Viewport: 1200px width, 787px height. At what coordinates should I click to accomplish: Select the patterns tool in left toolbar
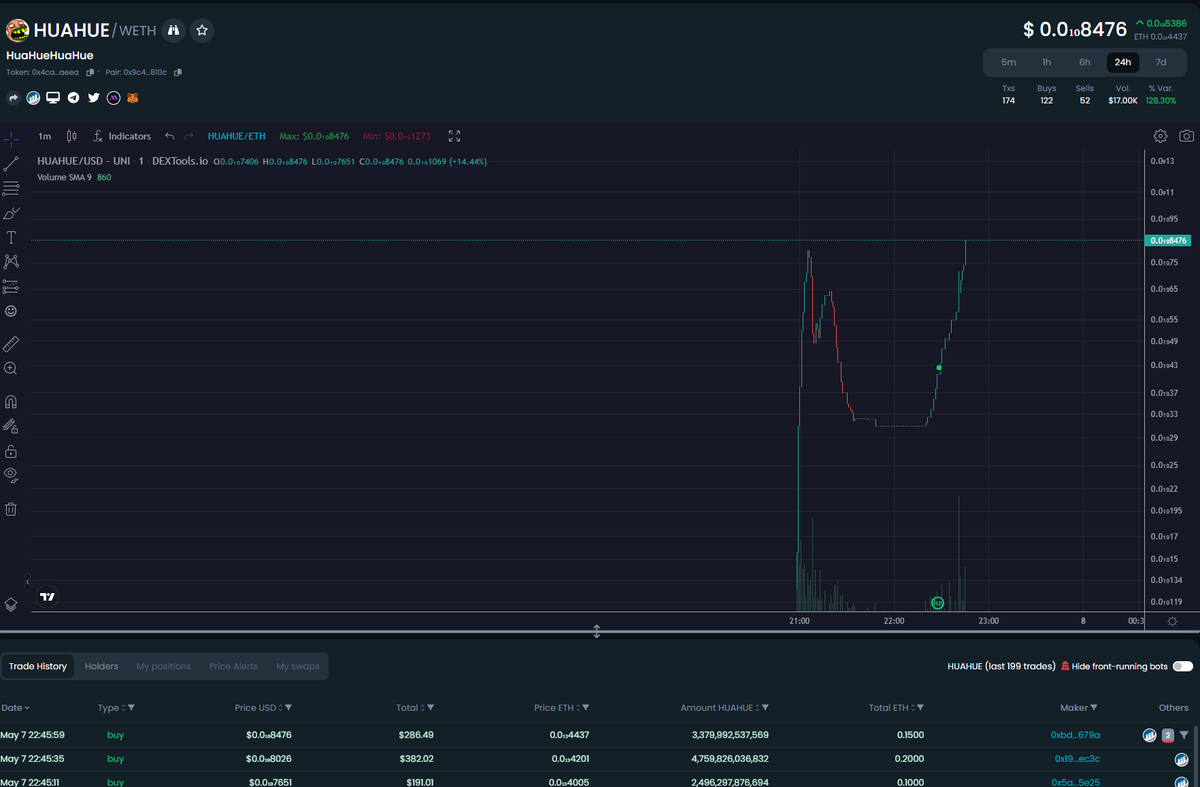point(11,261)
